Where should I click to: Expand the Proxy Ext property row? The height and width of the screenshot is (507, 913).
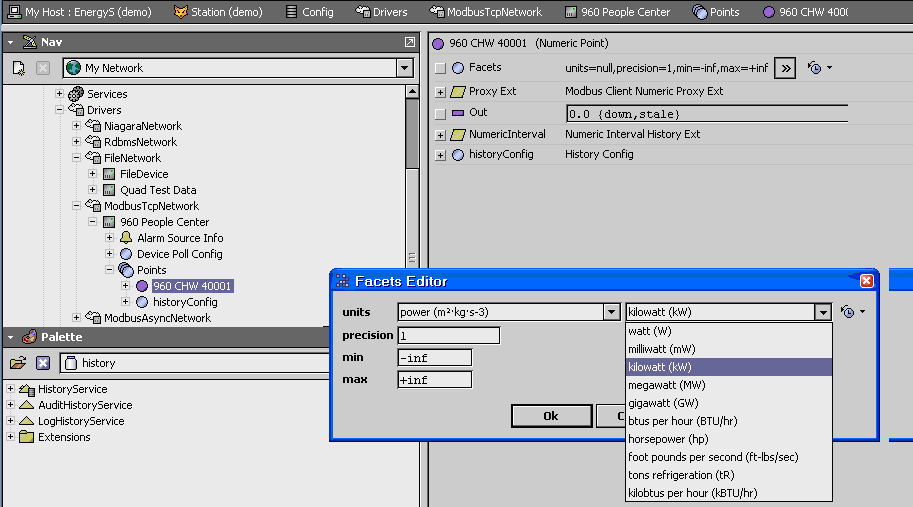coord(440,91)
